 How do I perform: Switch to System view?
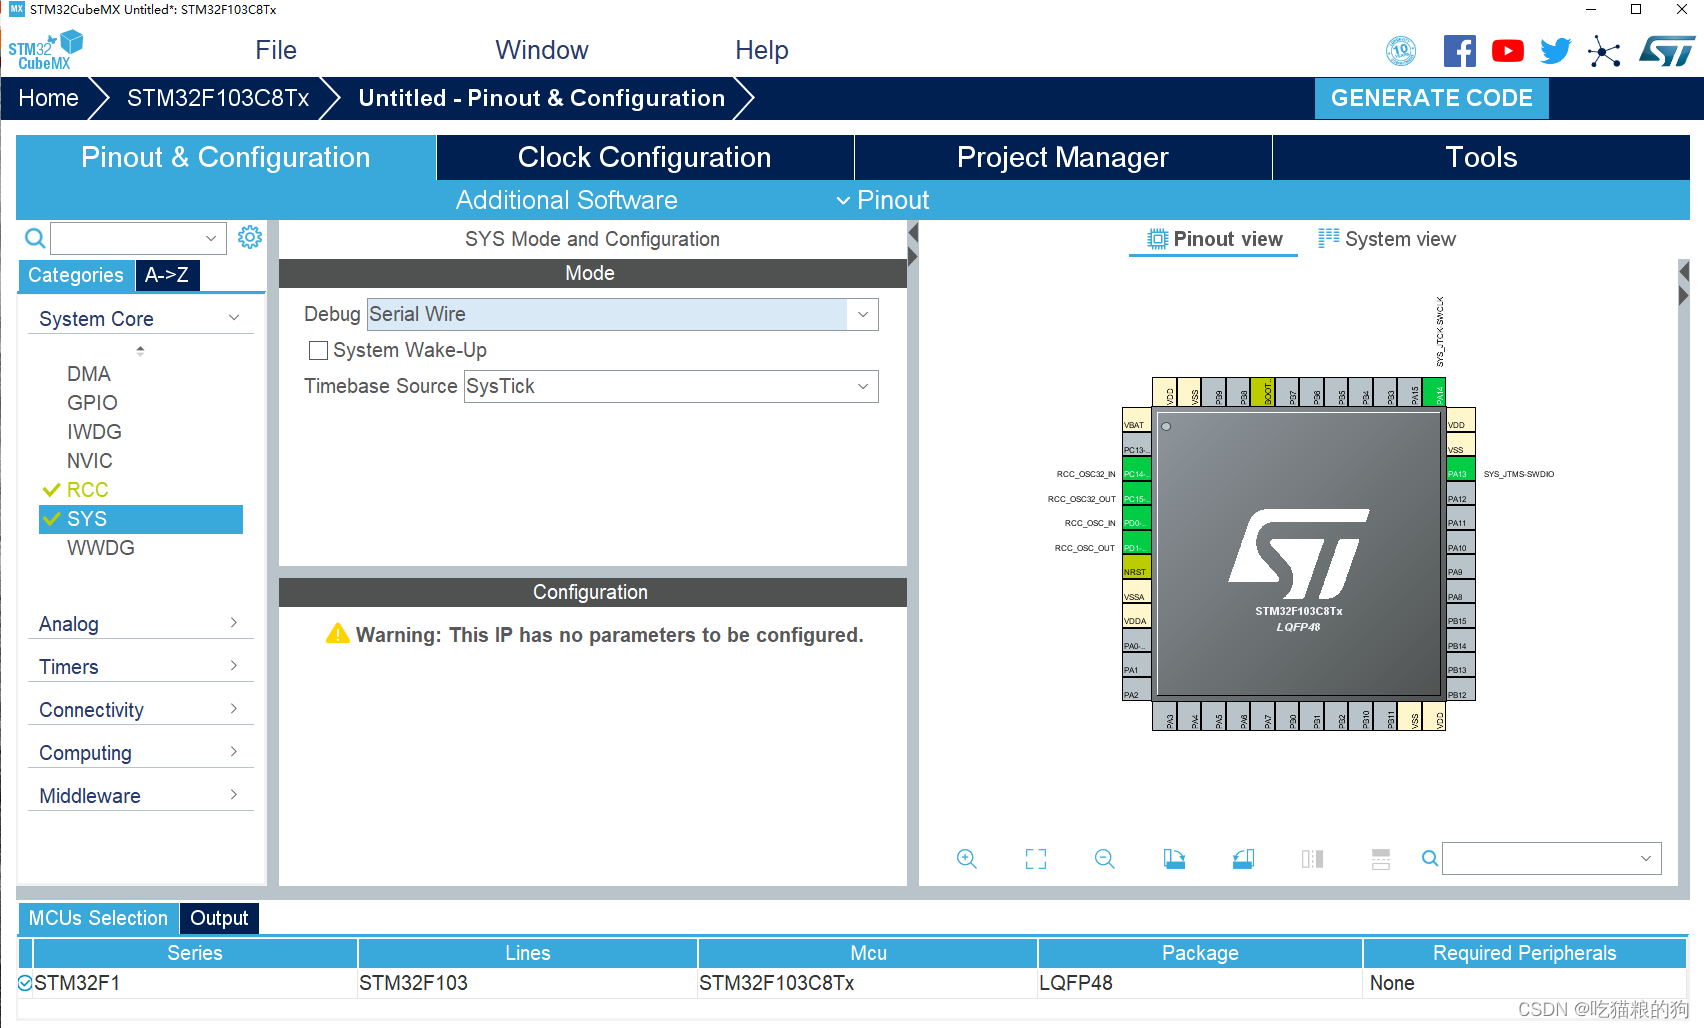click(1387, 239)
